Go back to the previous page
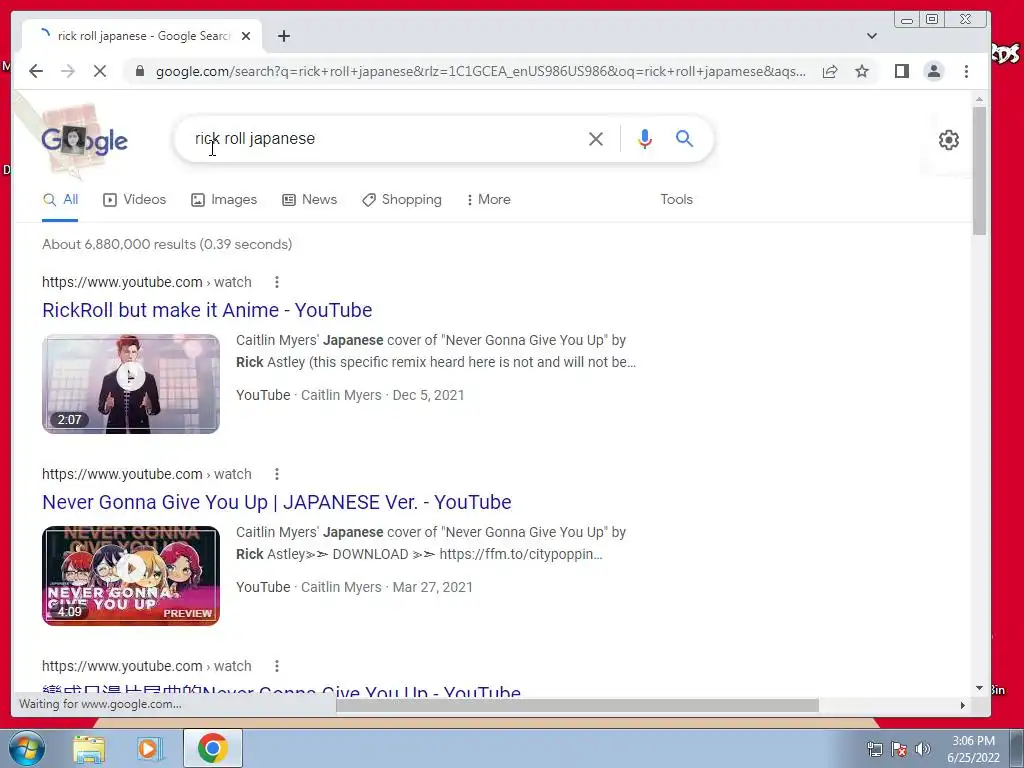The image size is (1024, 768). (x=36, y=71)
